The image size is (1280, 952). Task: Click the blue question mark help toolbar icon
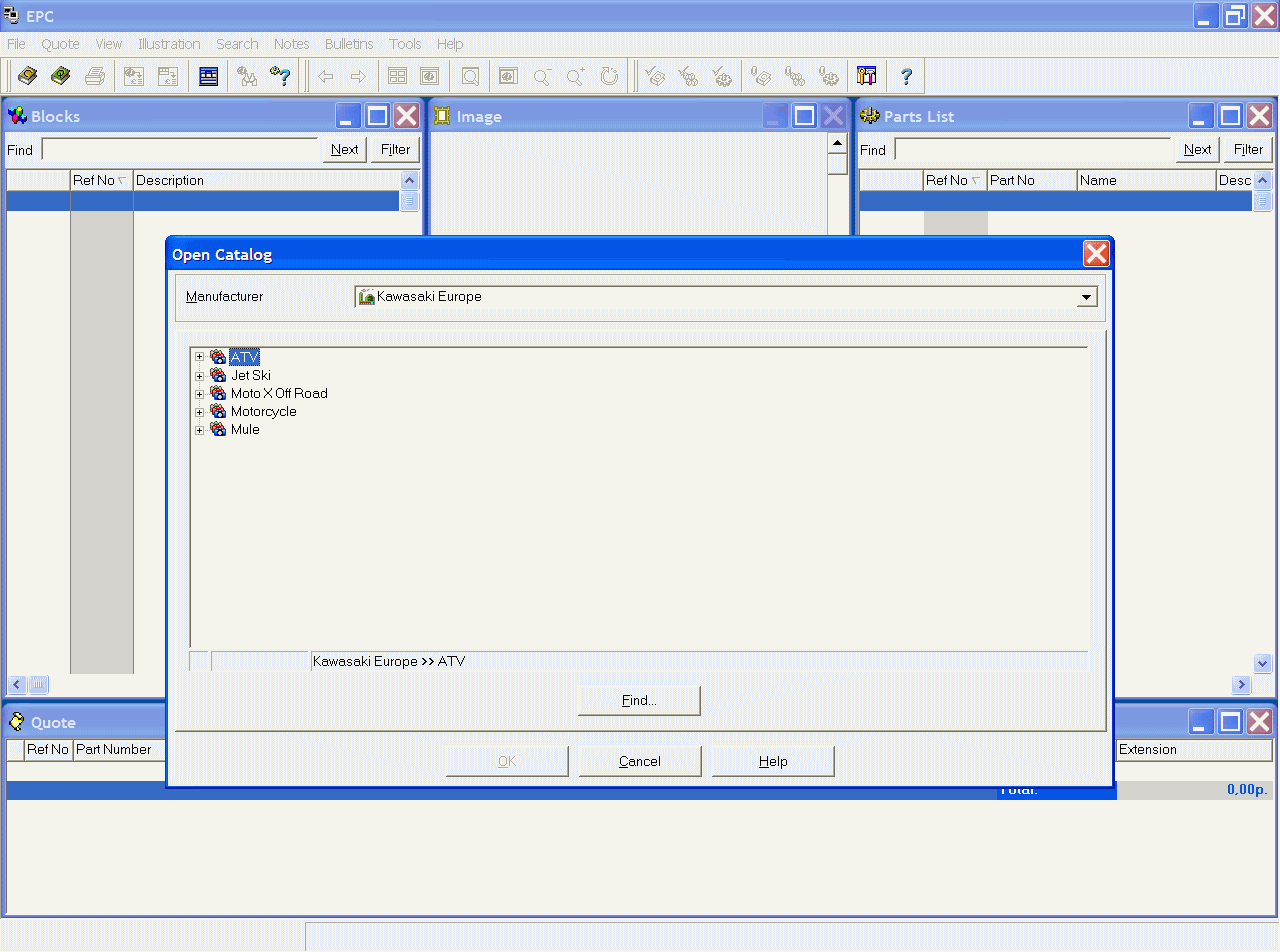click(x=906, y=76)
